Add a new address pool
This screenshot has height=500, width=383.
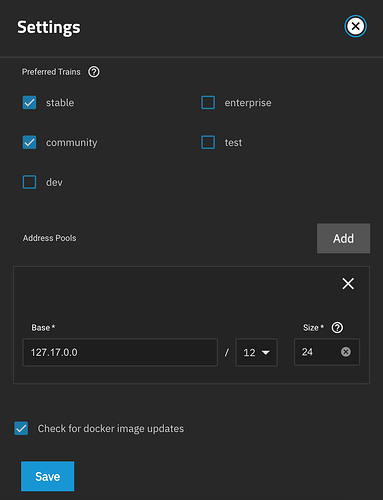pos(343,238)
